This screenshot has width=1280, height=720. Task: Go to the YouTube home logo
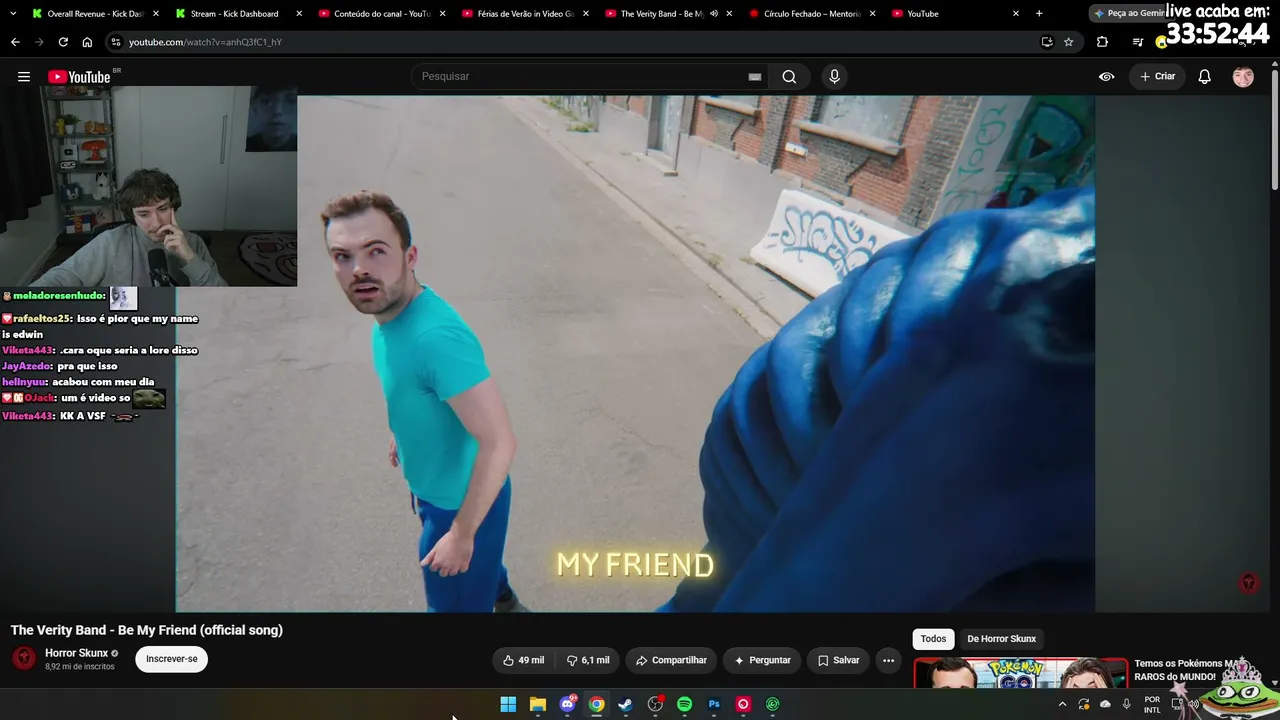click(79, 77)
